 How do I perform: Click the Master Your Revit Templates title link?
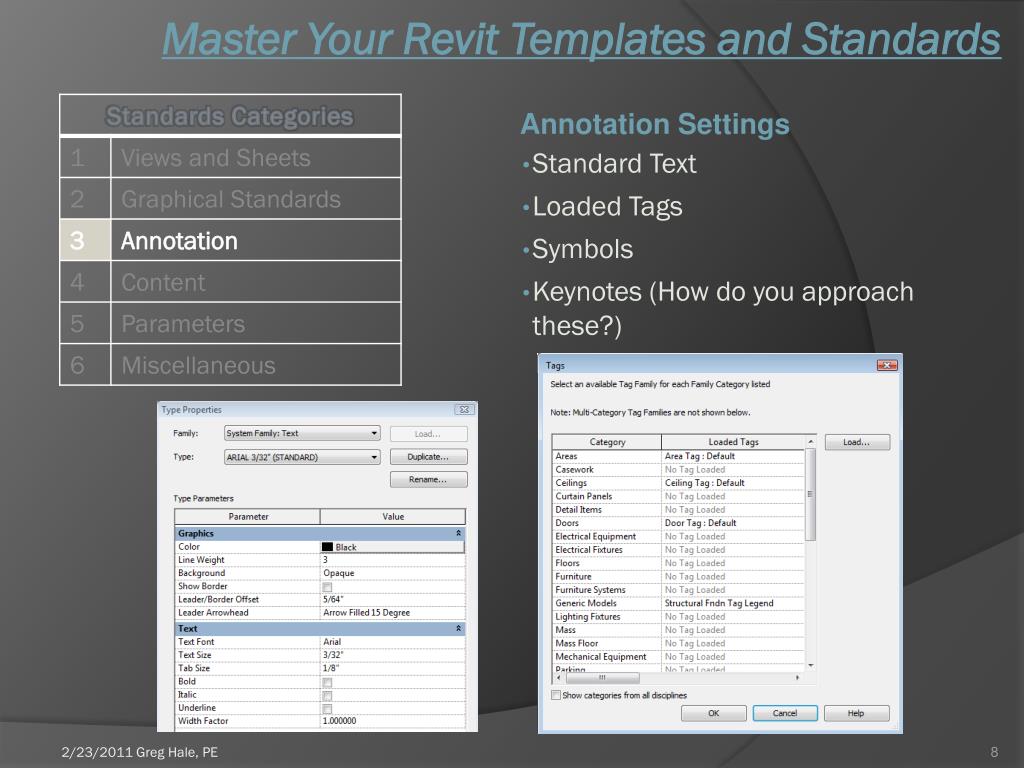pos(581,39)
